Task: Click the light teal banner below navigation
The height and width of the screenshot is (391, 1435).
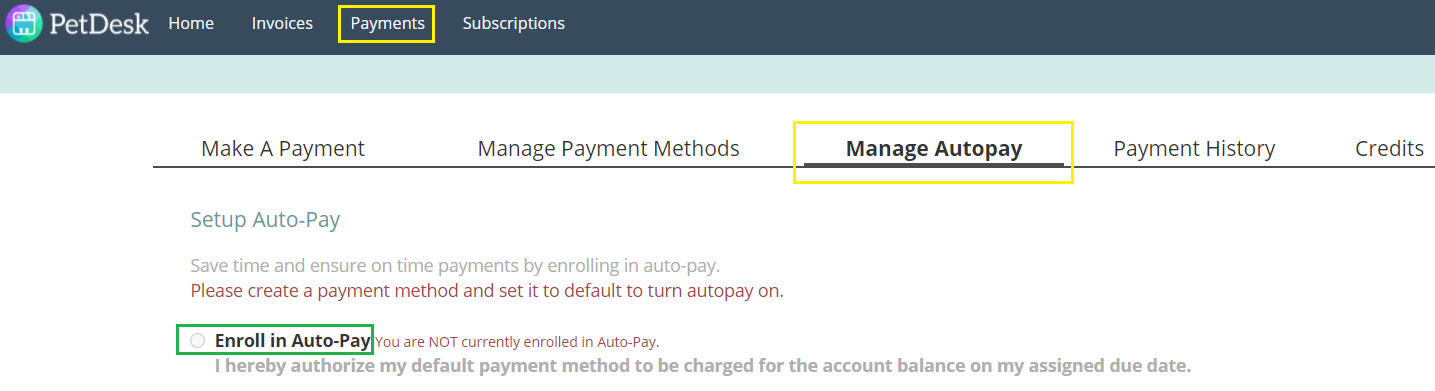Action: coord(717,75)
